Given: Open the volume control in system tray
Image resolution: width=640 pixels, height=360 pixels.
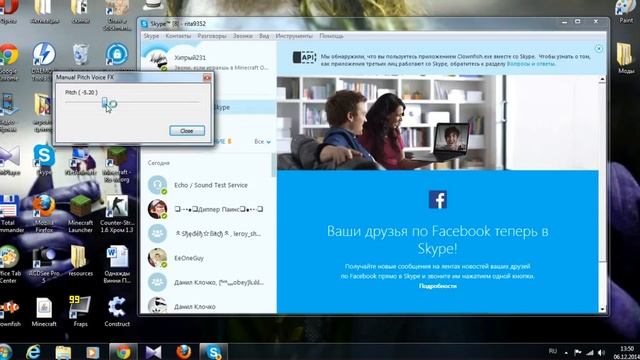Looking at the screenshot, I should 601,352.
